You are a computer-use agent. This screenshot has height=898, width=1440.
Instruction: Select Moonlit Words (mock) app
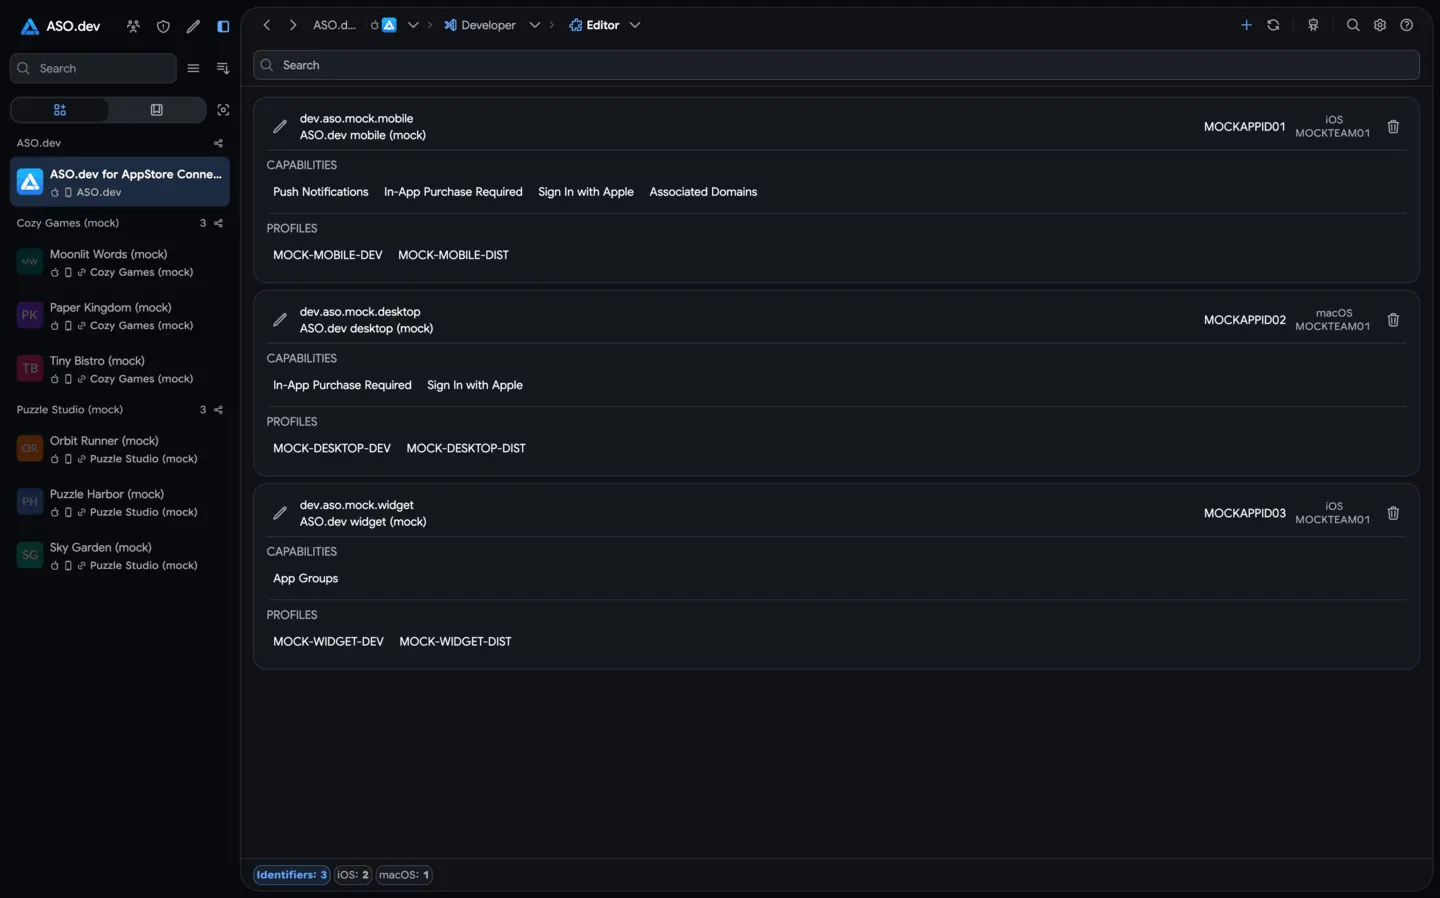point(120,263)
